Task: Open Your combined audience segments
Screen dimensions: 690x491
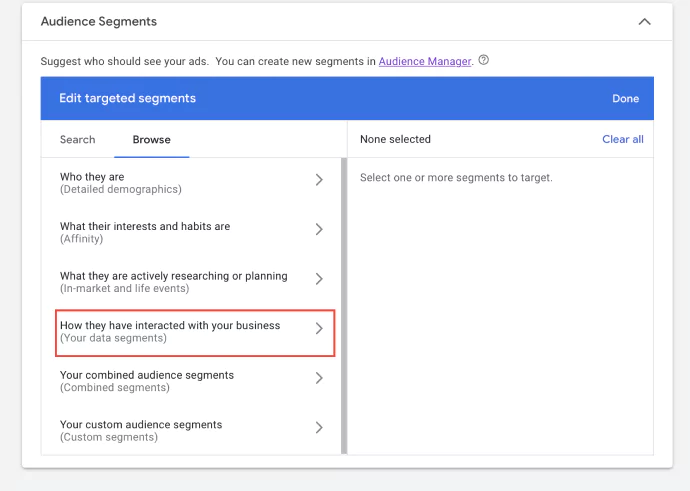Action: [x=191, y=381]
